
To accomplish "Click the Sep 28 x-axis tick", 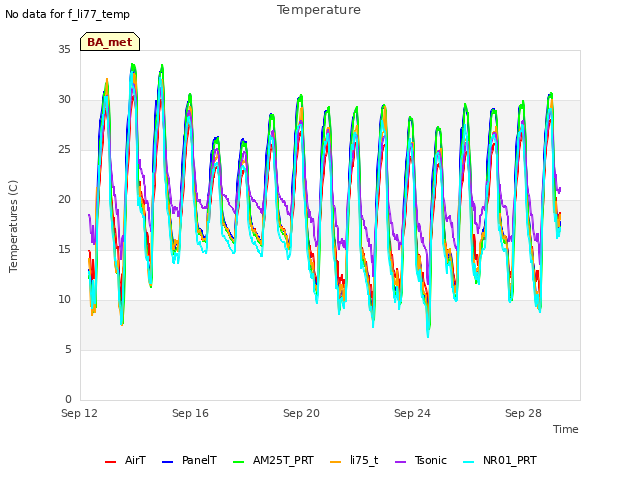I will pos(523,413).
